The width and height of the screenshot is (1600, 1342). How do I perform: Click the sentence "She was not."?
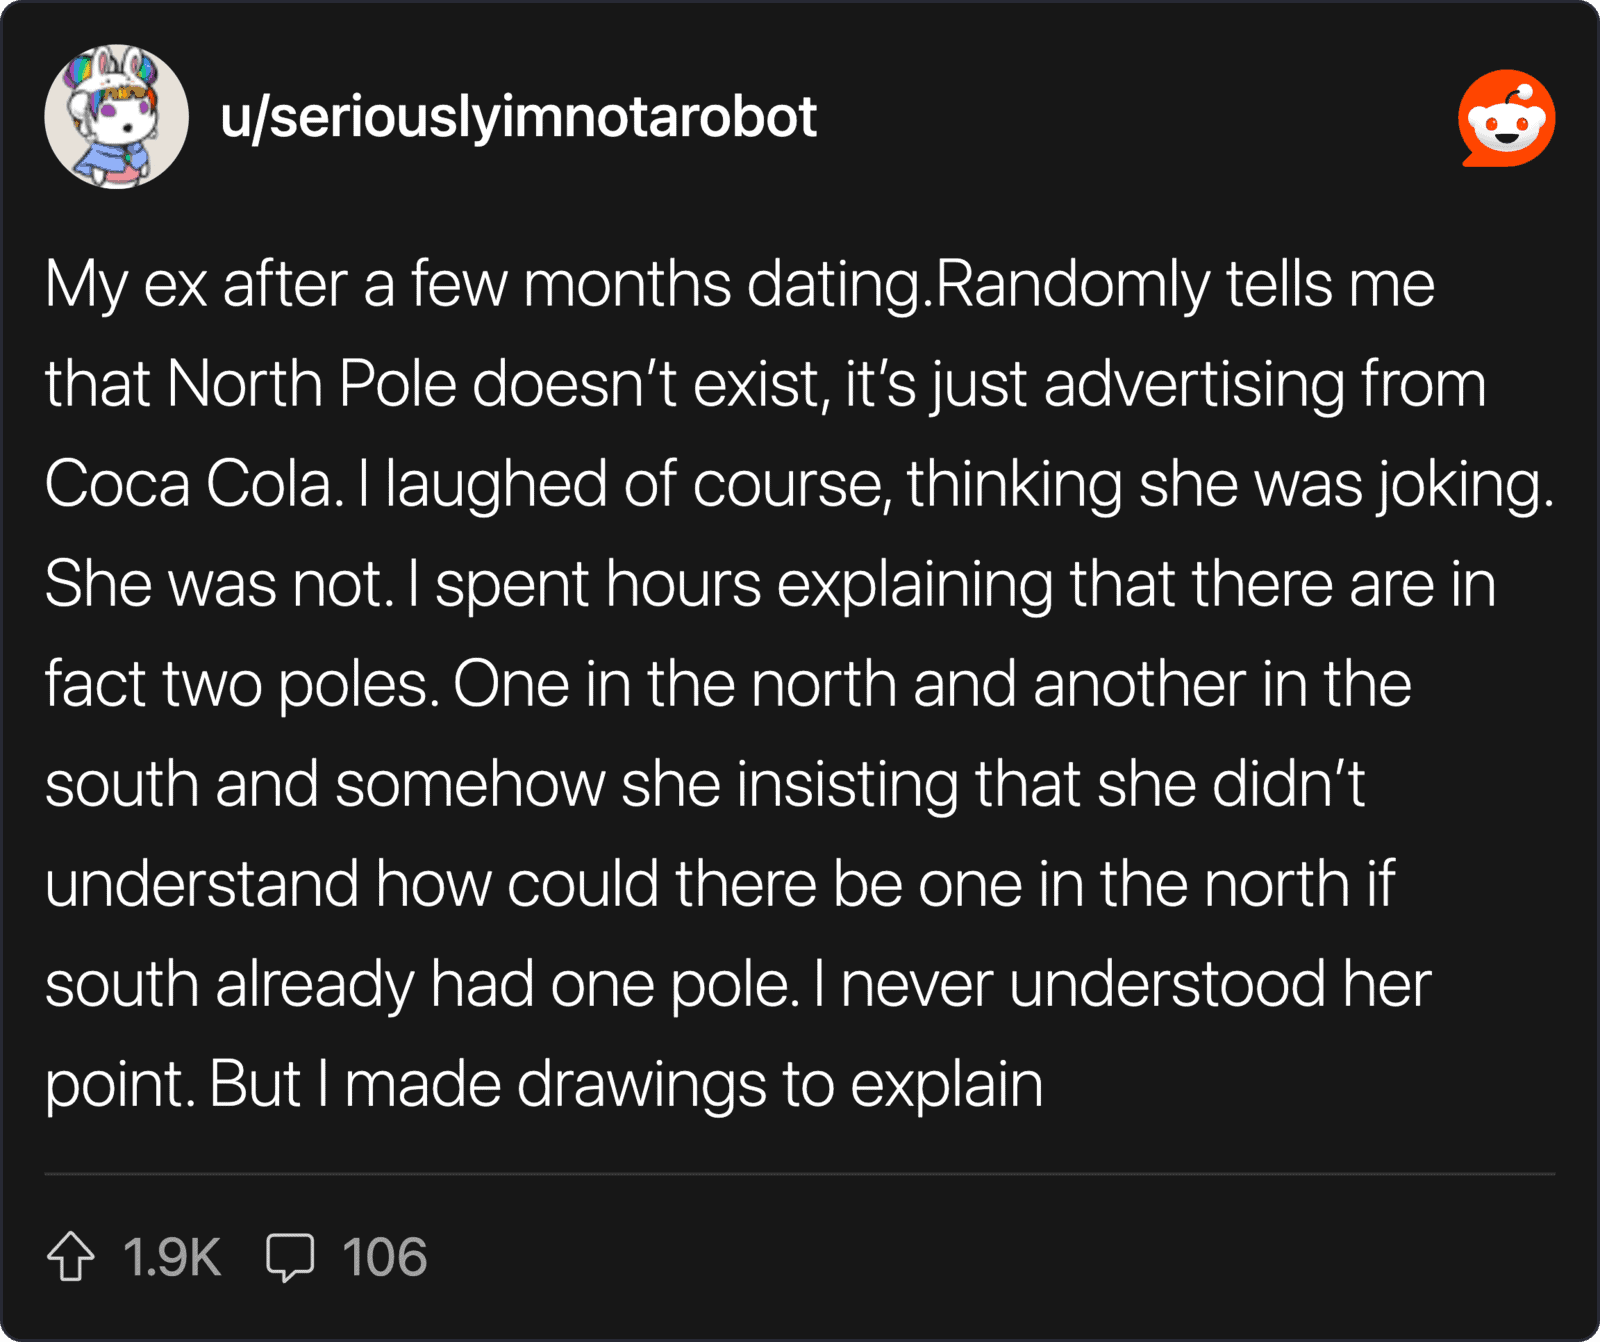coord(219,585)
